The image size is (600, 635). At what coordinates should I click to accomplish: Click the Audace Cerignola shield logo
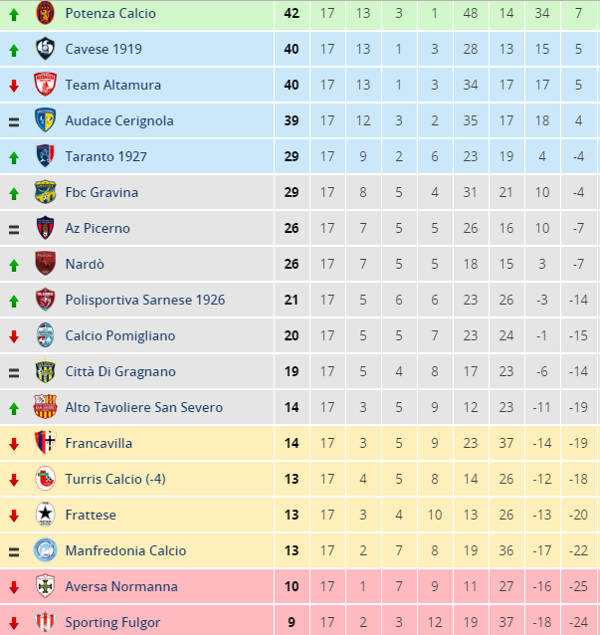(x=44, y=121)
